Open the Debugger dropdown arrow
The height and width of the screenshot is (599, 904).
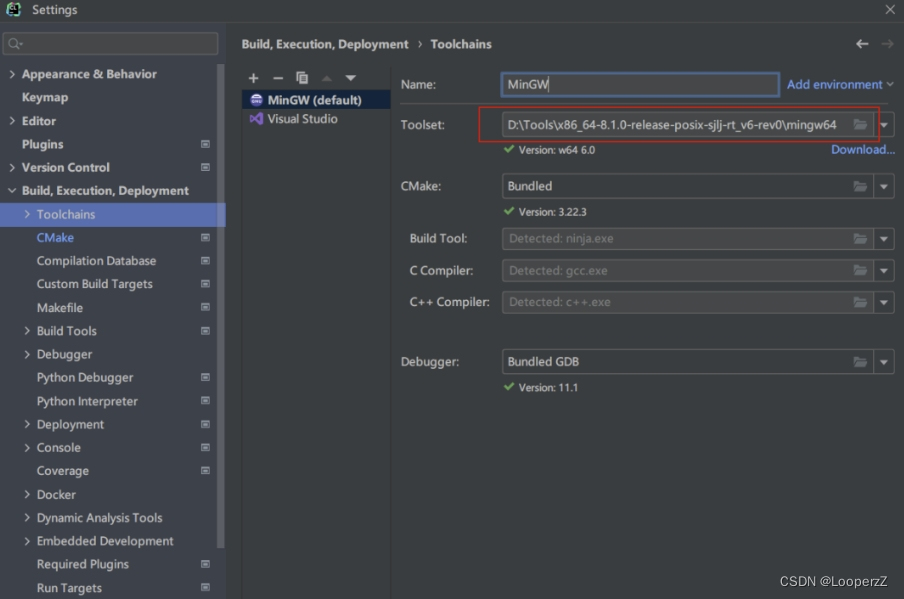(x=884, y=362)
